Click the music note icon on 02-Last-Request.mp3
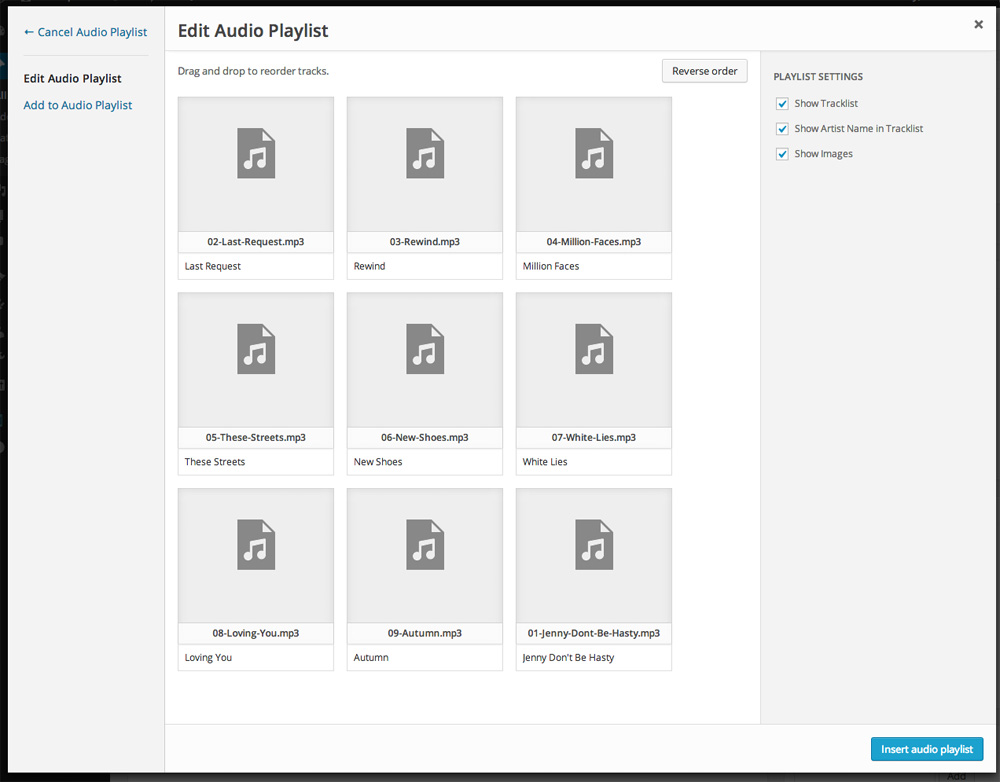 (x=255, y=154)
